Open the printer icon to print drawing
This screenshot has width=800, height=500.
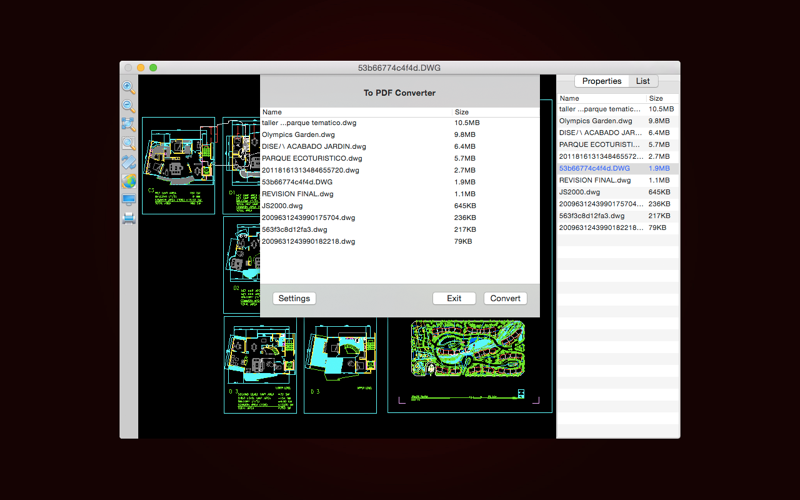129,218
